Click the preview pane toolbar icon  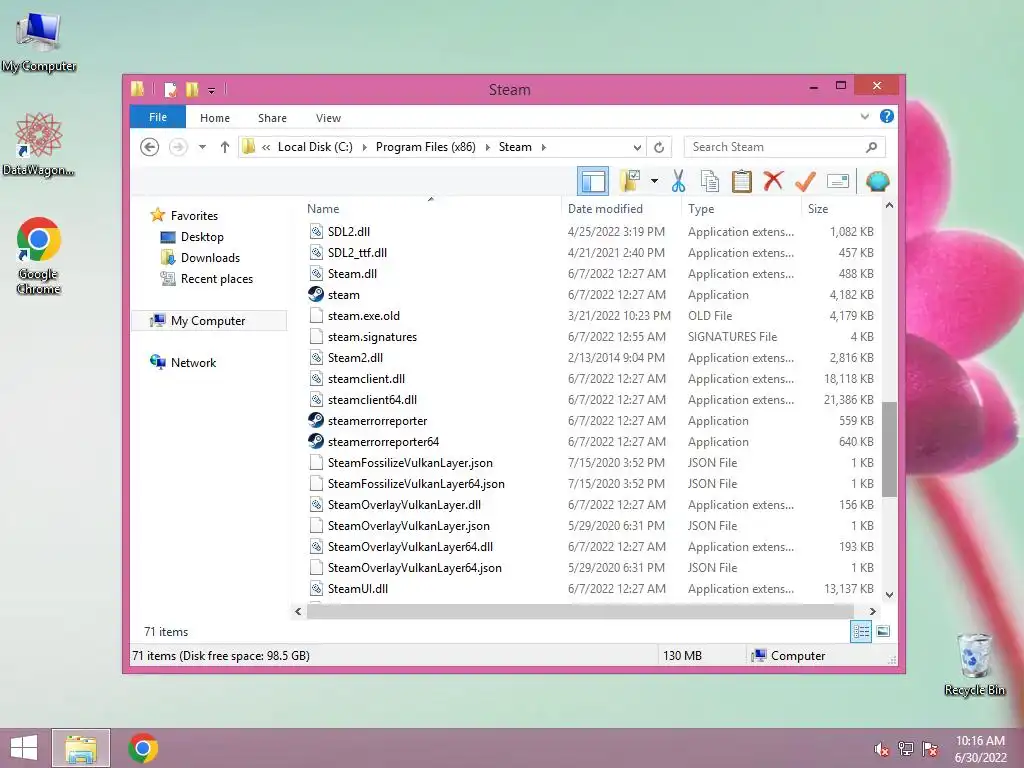[593, 182]
